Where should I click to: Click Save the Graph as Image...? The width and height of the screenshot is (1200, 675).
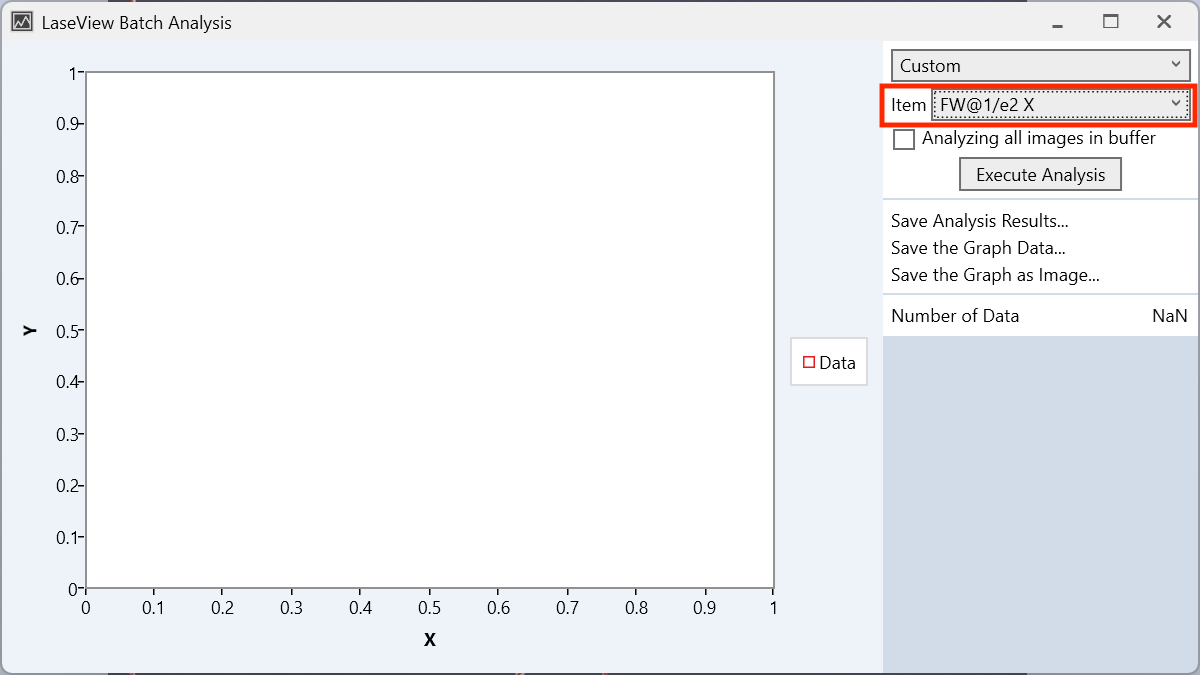[995, 275]
